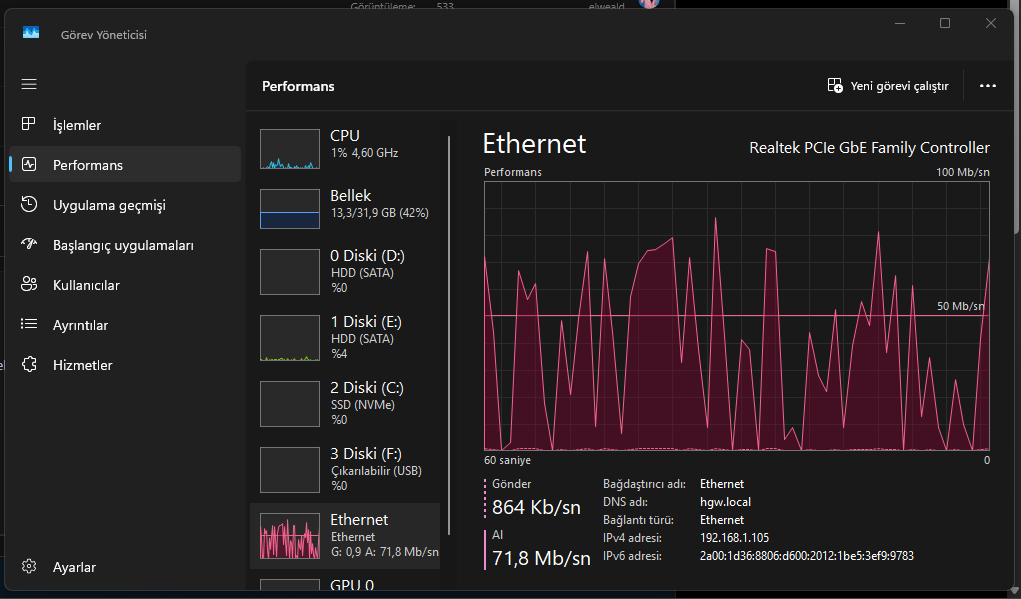Select the 0 Diski (D:) graph thumbnail
The height and width of the screenshot is (599, 1021).
(x=290, y=272)
